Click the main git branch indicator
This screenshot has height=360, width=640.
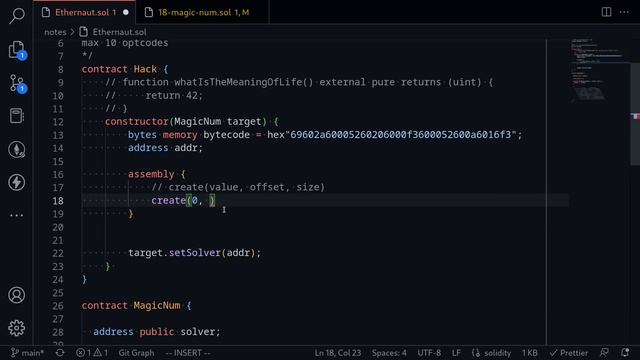pos(27,353)
